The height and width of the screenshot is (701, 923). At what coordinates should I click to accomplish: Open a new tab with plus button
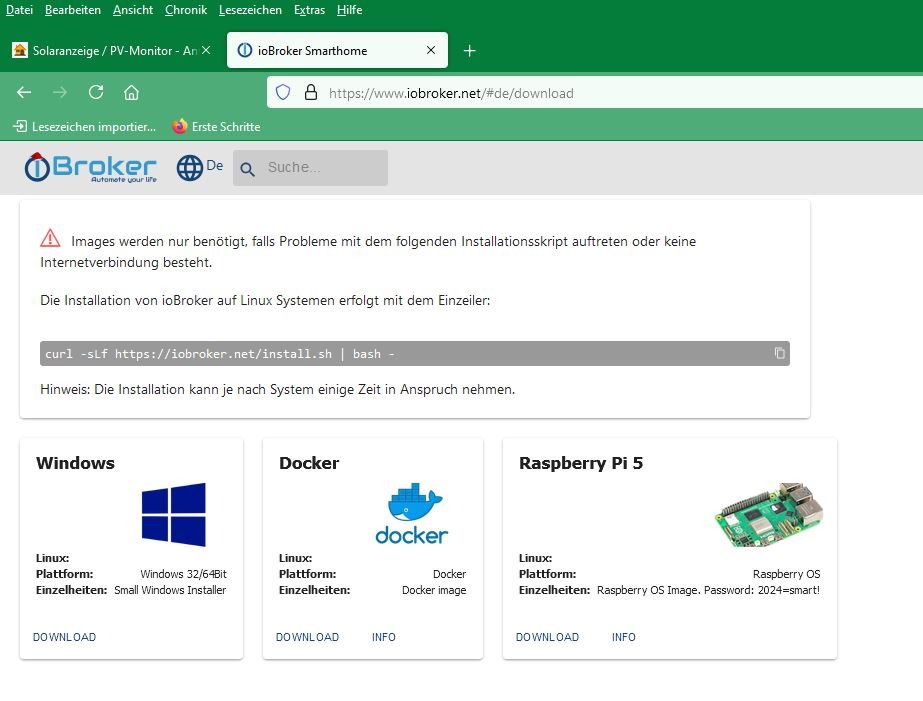click(x=470, y=51)
